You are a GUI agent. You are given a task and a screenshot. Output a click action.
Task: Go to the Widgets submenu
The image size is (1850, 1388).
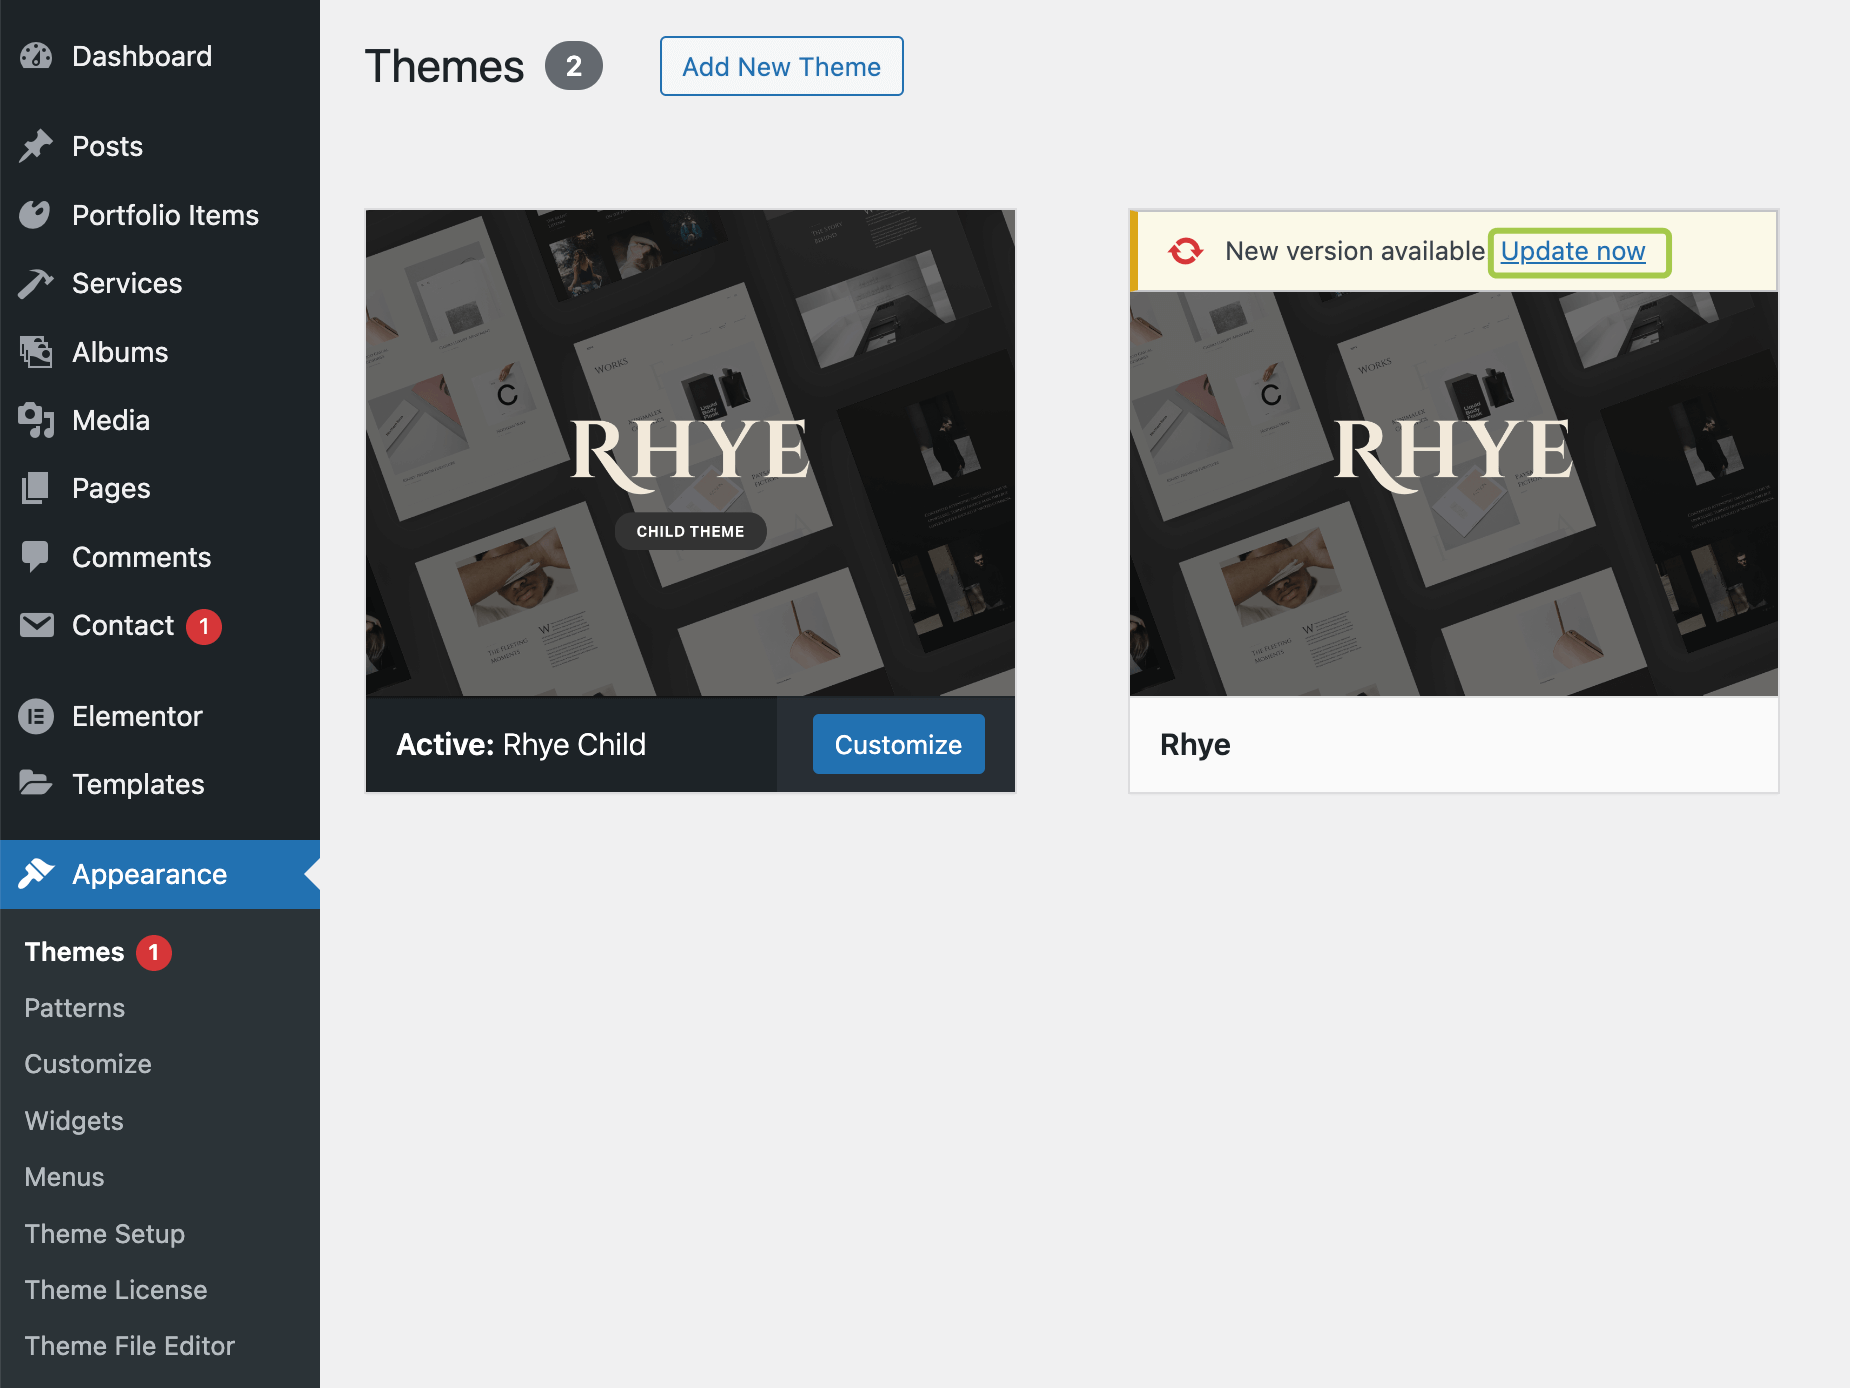click(x=74, y=1121)
